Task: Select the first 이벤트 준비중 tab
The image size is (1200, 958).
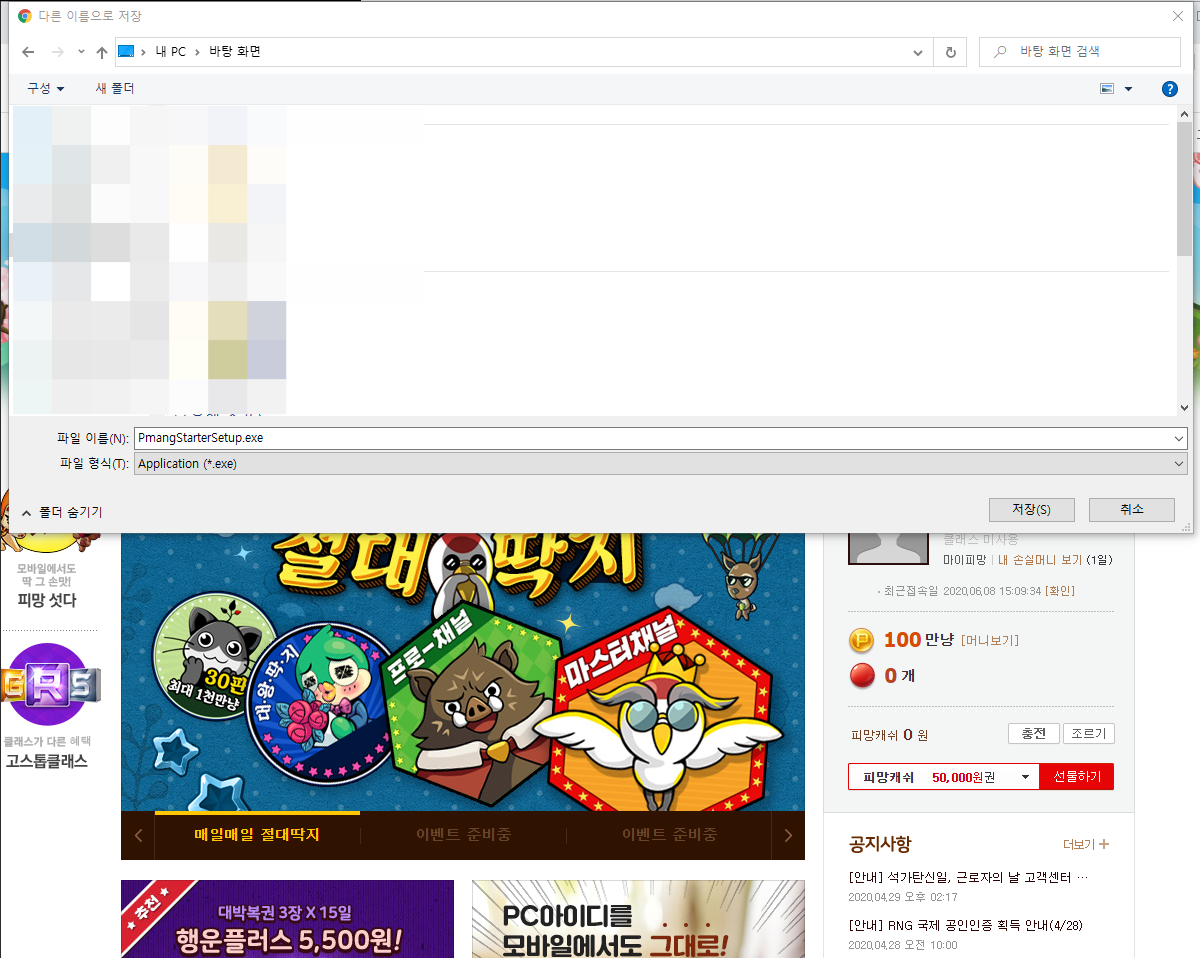Action: (464, 835)
